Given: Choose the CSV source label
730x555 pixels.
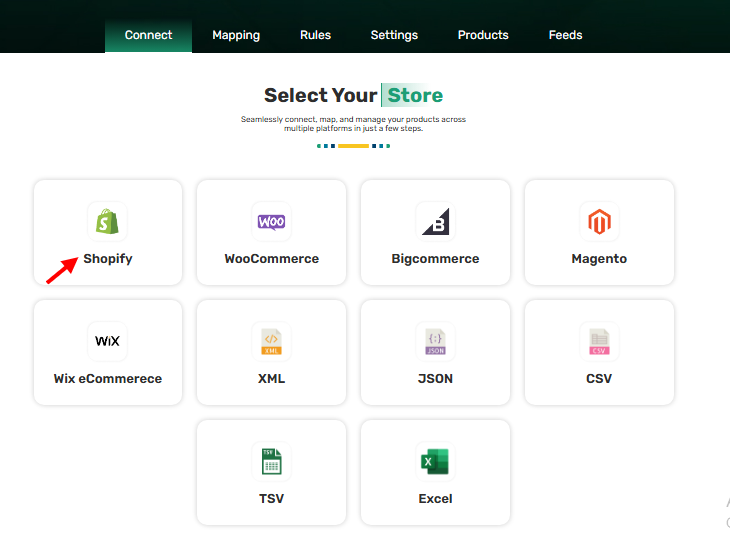Looking at the screenshot, I should (599, 379).
